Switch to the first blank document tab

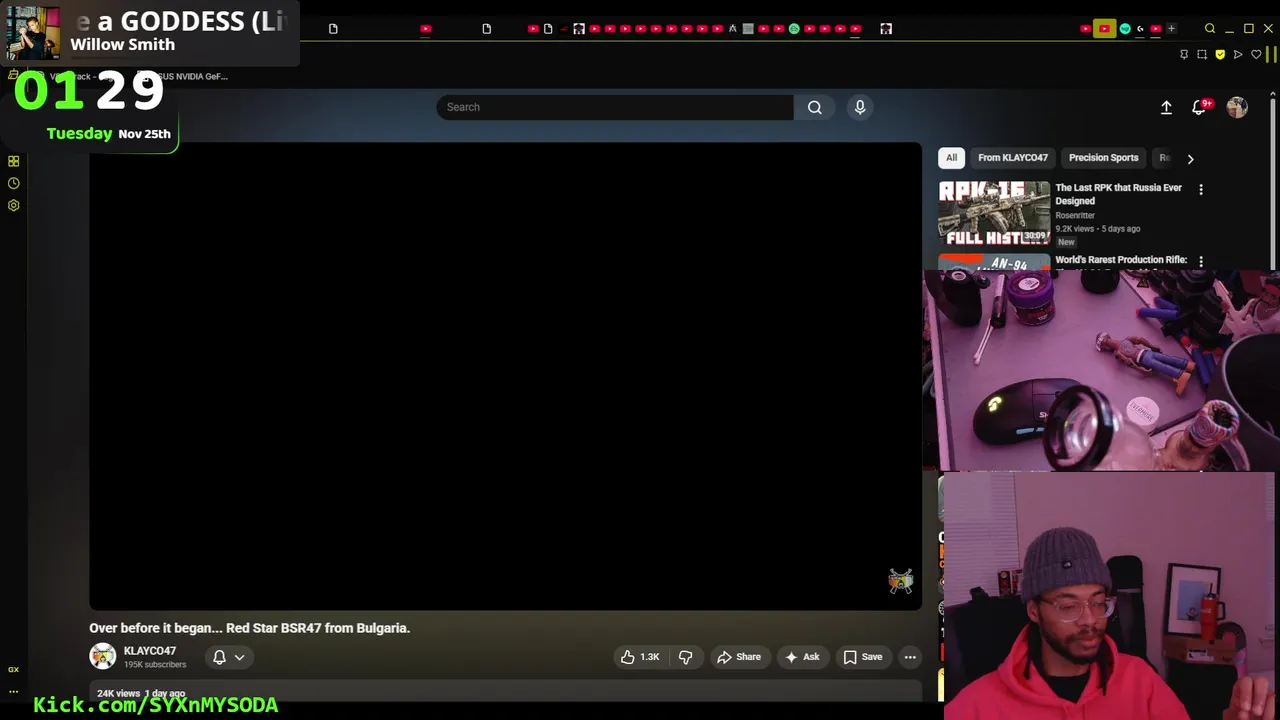[333, 29]
